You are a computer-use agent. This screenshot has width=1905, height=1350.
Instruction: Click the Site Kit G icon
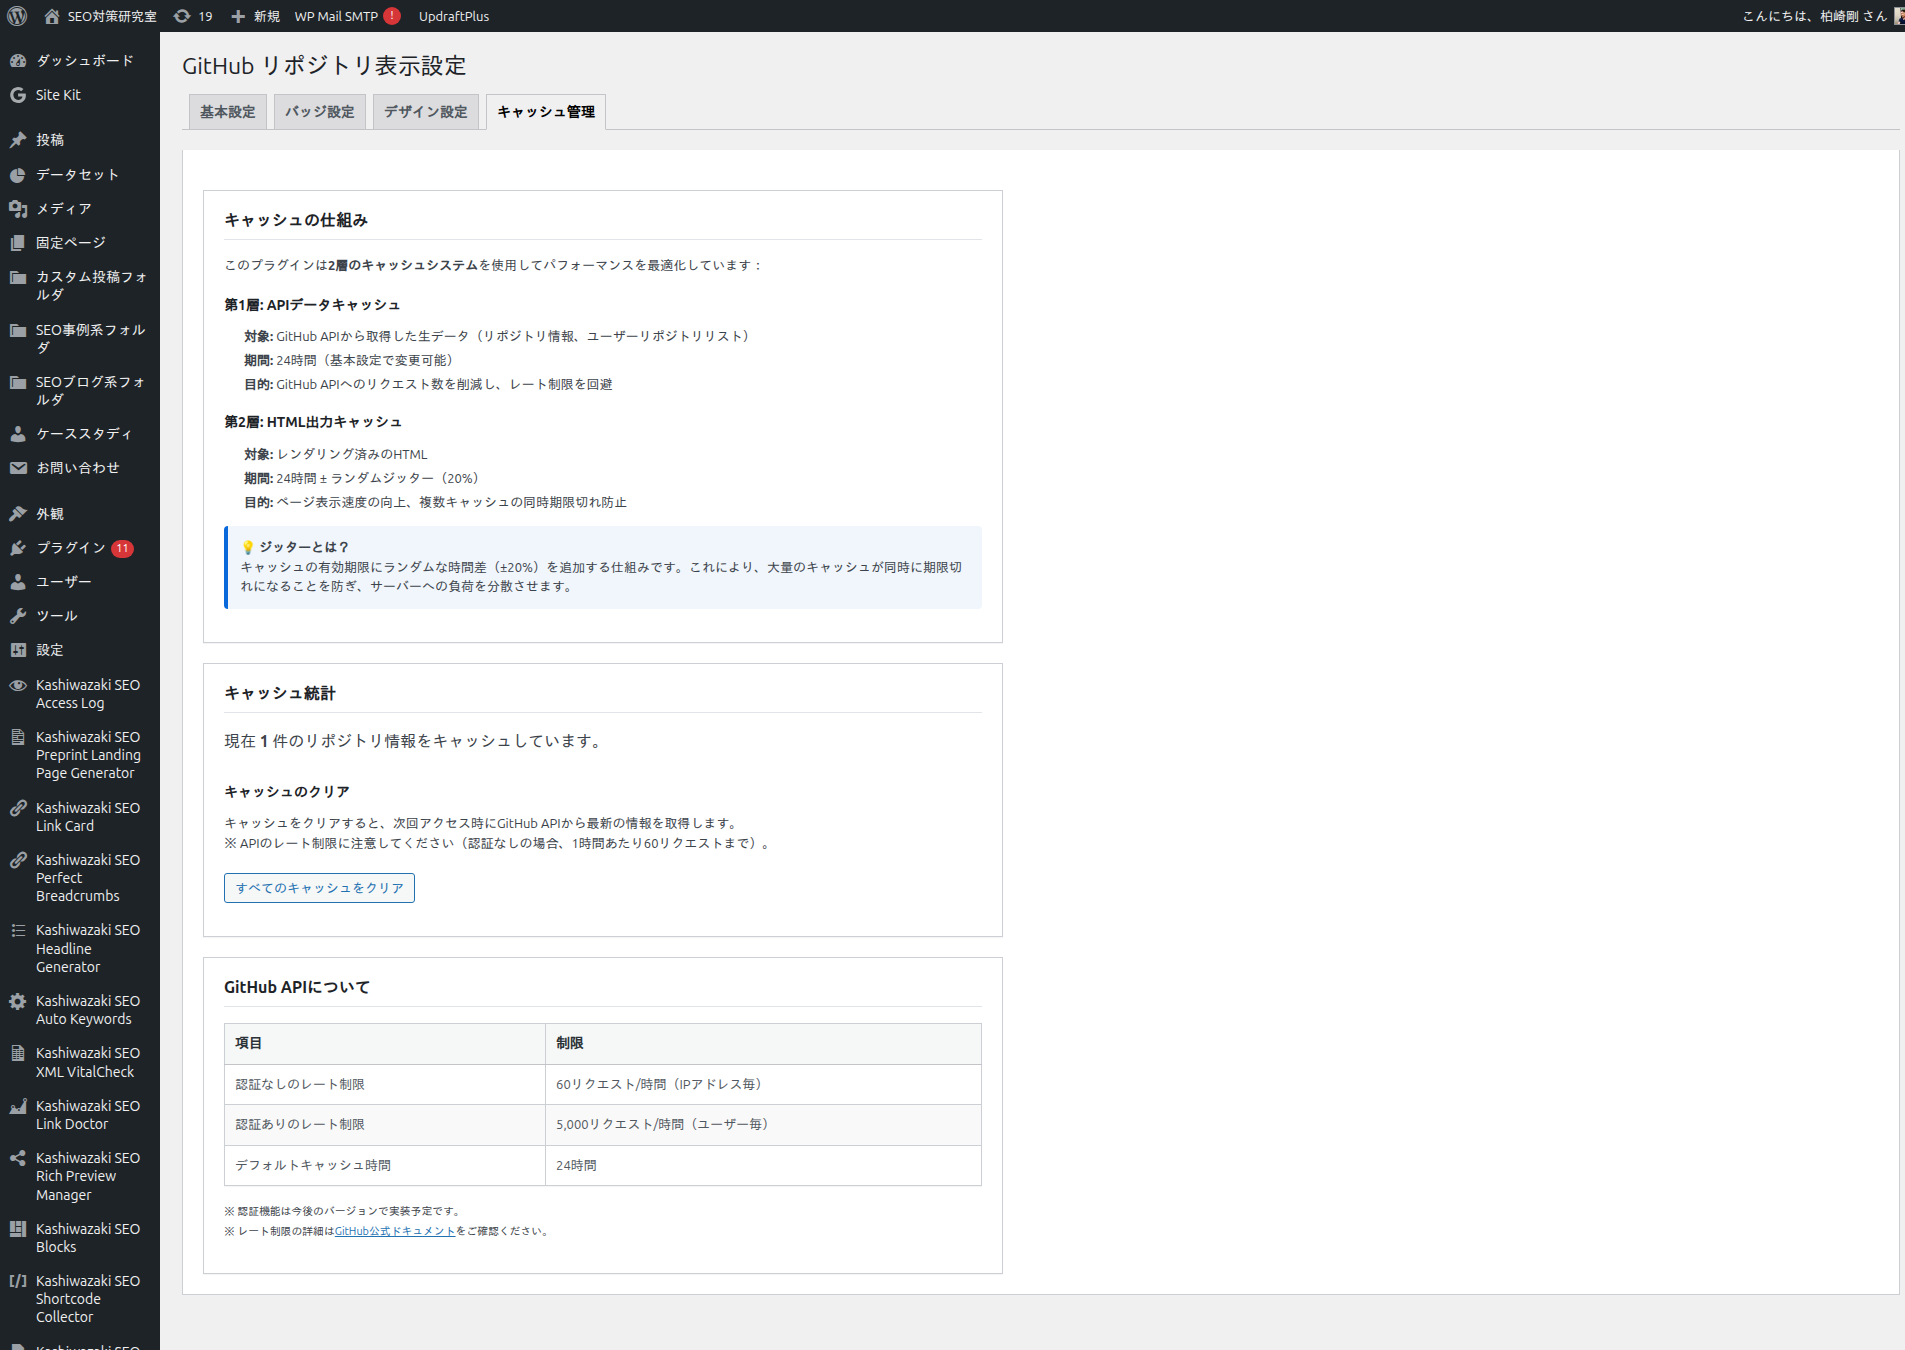coord(18,95)
